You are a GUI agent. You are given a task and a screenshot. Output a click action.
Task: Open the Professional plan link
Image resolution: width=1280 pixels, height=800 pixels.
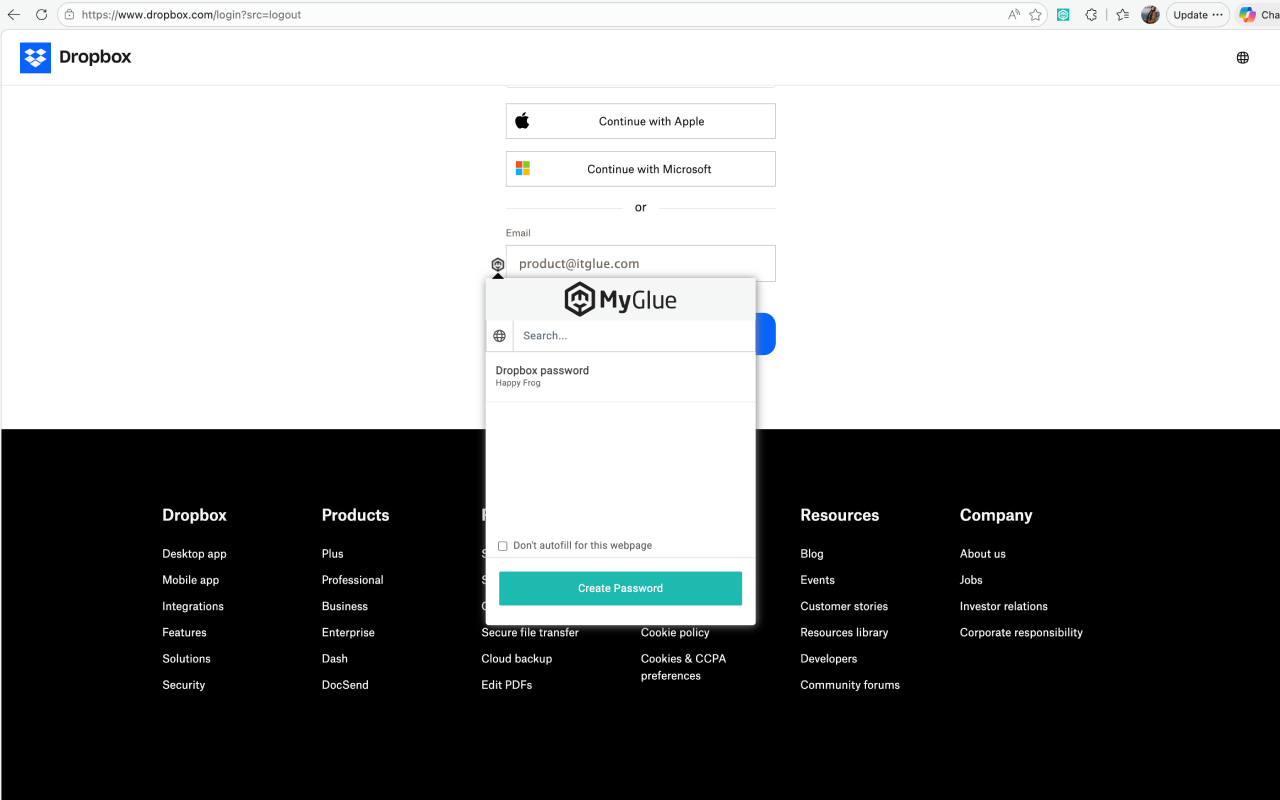352,580
